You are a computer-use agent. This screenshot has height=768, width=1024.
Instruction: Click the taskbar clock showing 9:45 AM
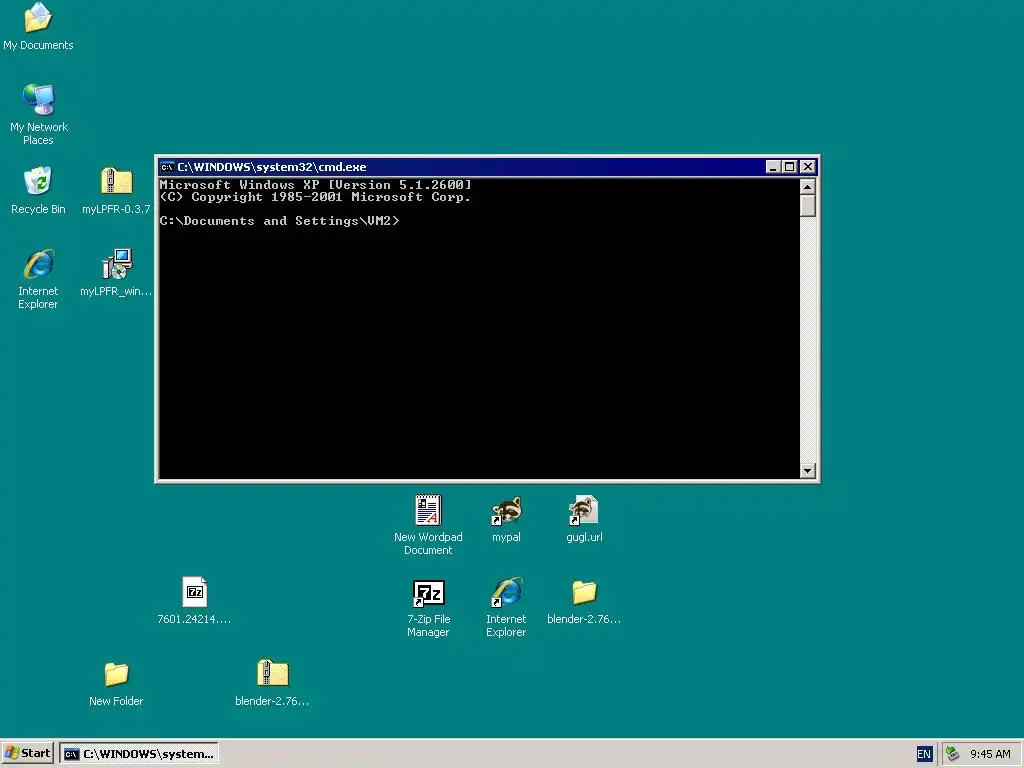tap(990, 754)
